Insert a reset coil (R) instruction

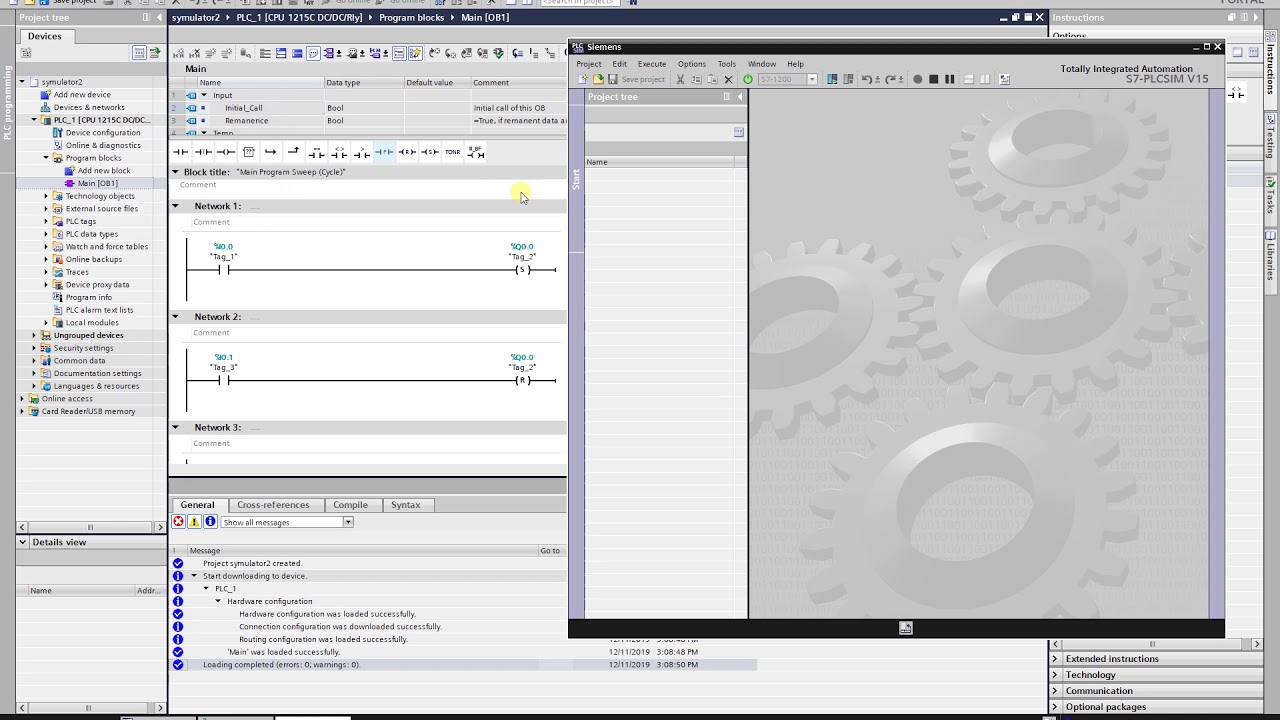coord(407,152)
